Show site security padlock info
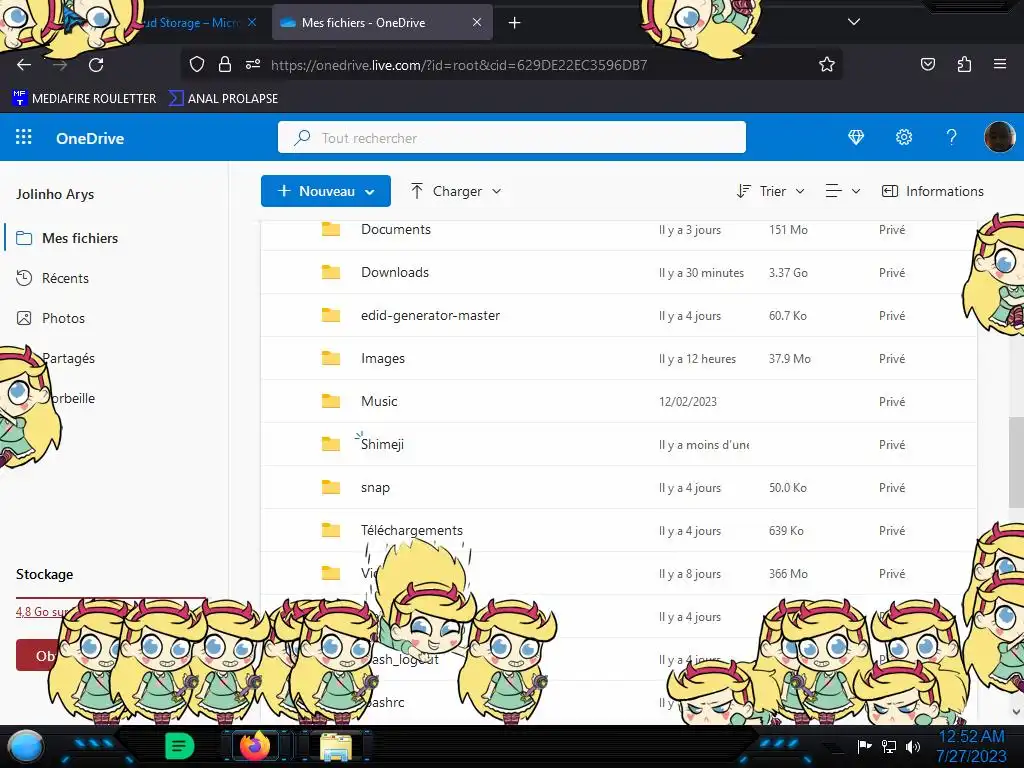This screenshot has width=1024, height=768. tap(225, 64)
